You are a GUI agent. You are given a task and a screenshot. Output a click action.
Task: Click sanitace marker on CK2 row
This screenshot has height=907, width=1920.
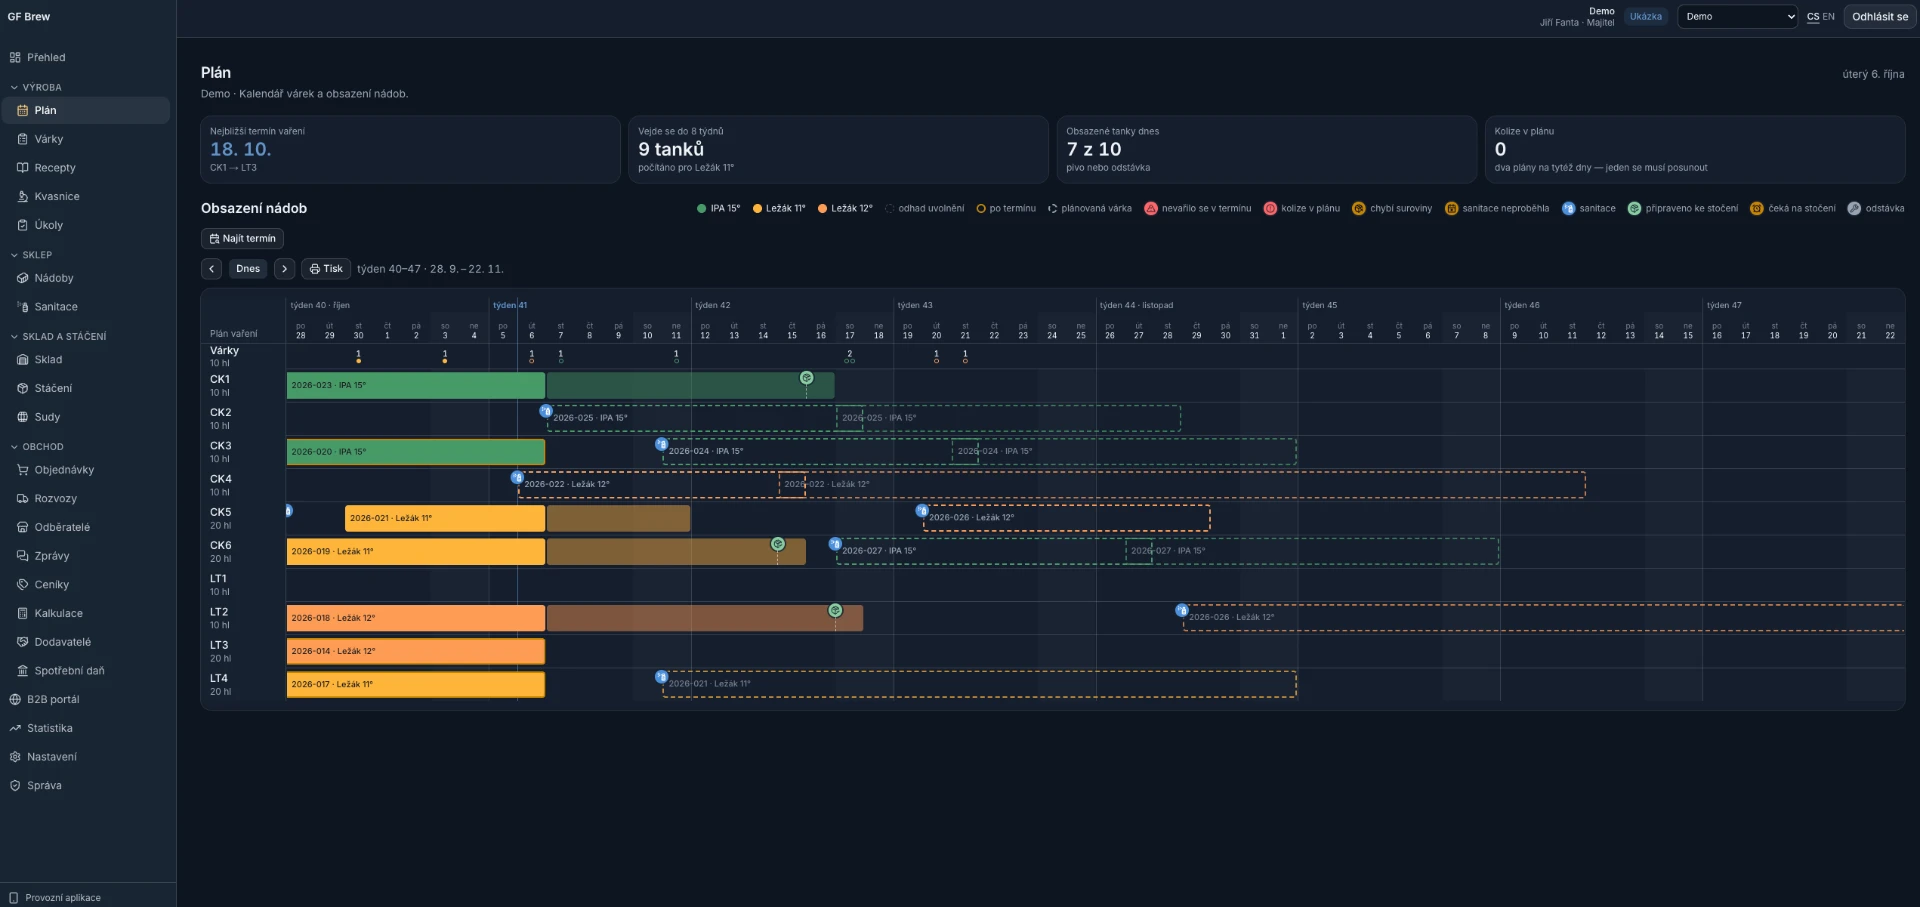546,411
